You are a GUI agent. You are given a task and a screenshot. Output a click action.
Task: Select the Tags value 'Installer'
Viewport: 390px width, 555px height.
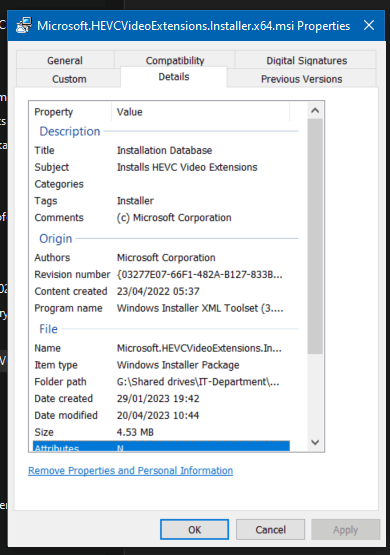pos(135,201)
